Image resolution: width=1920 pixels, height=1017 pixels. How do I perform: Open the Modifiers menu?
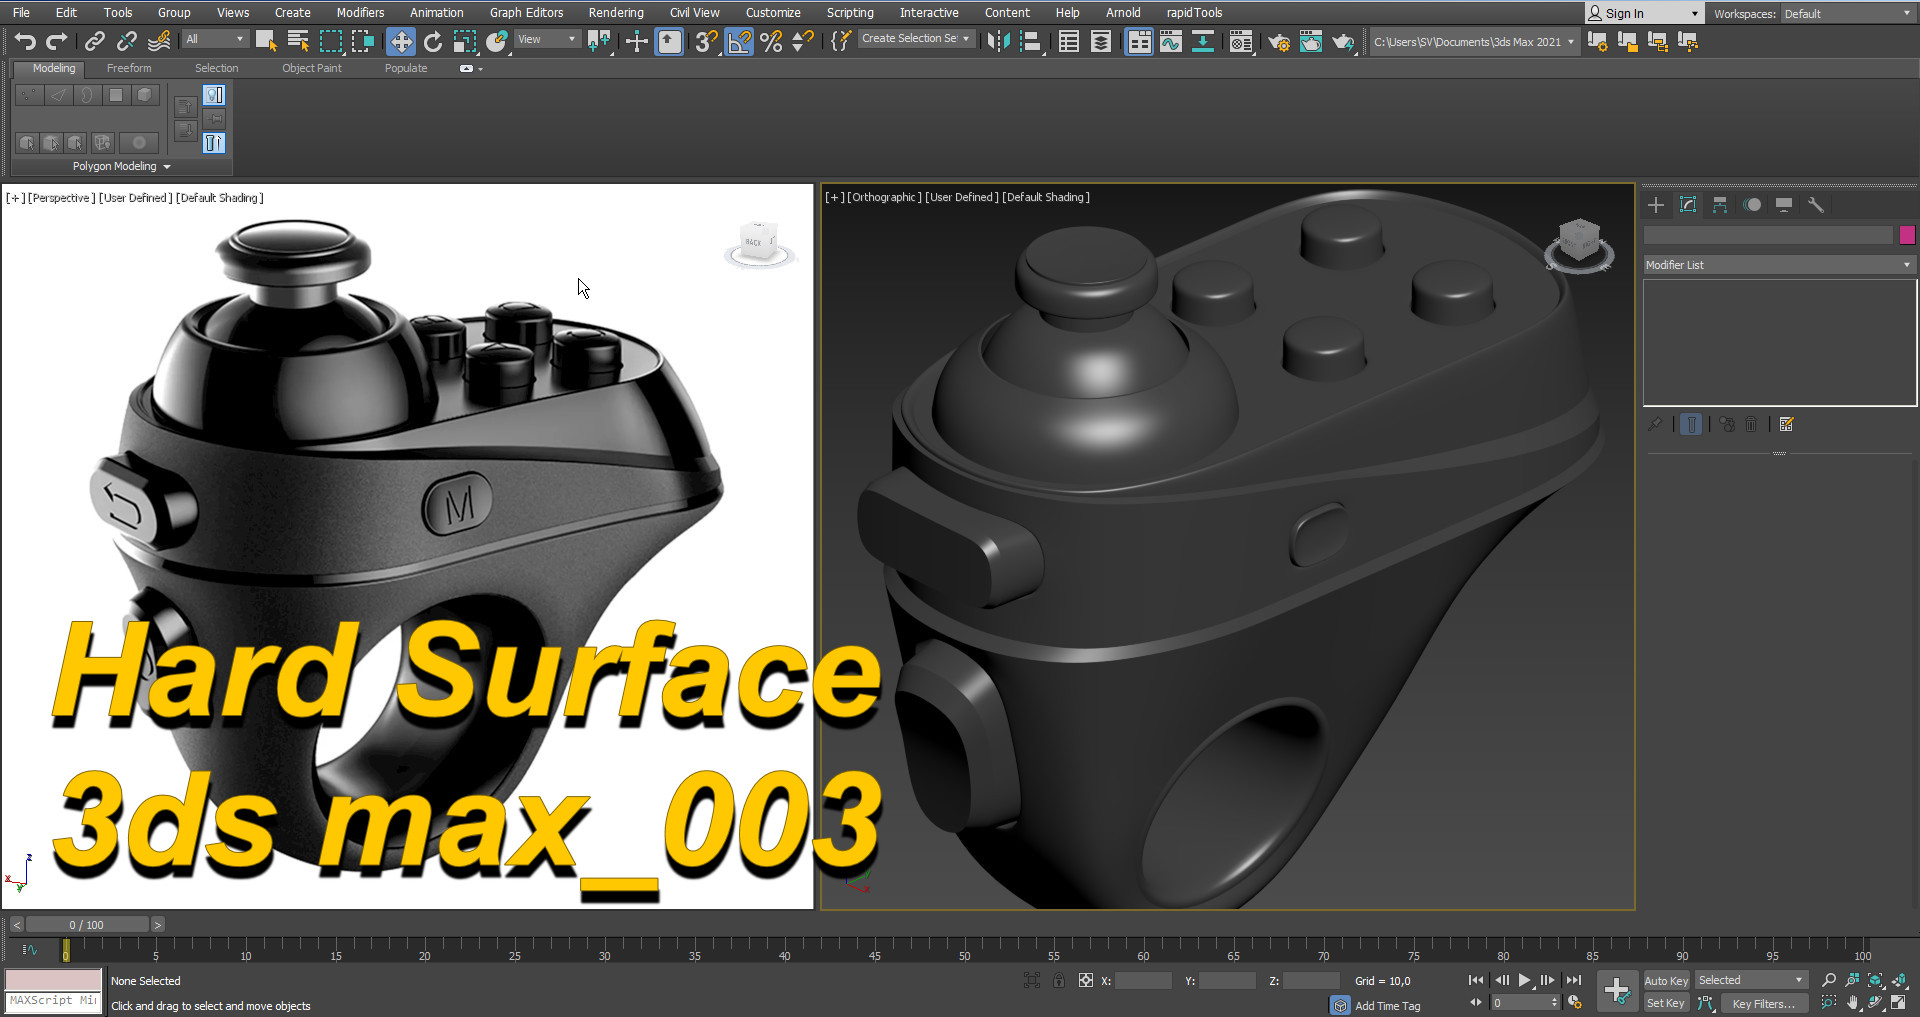pyautogui.click(x=360, y=12)
